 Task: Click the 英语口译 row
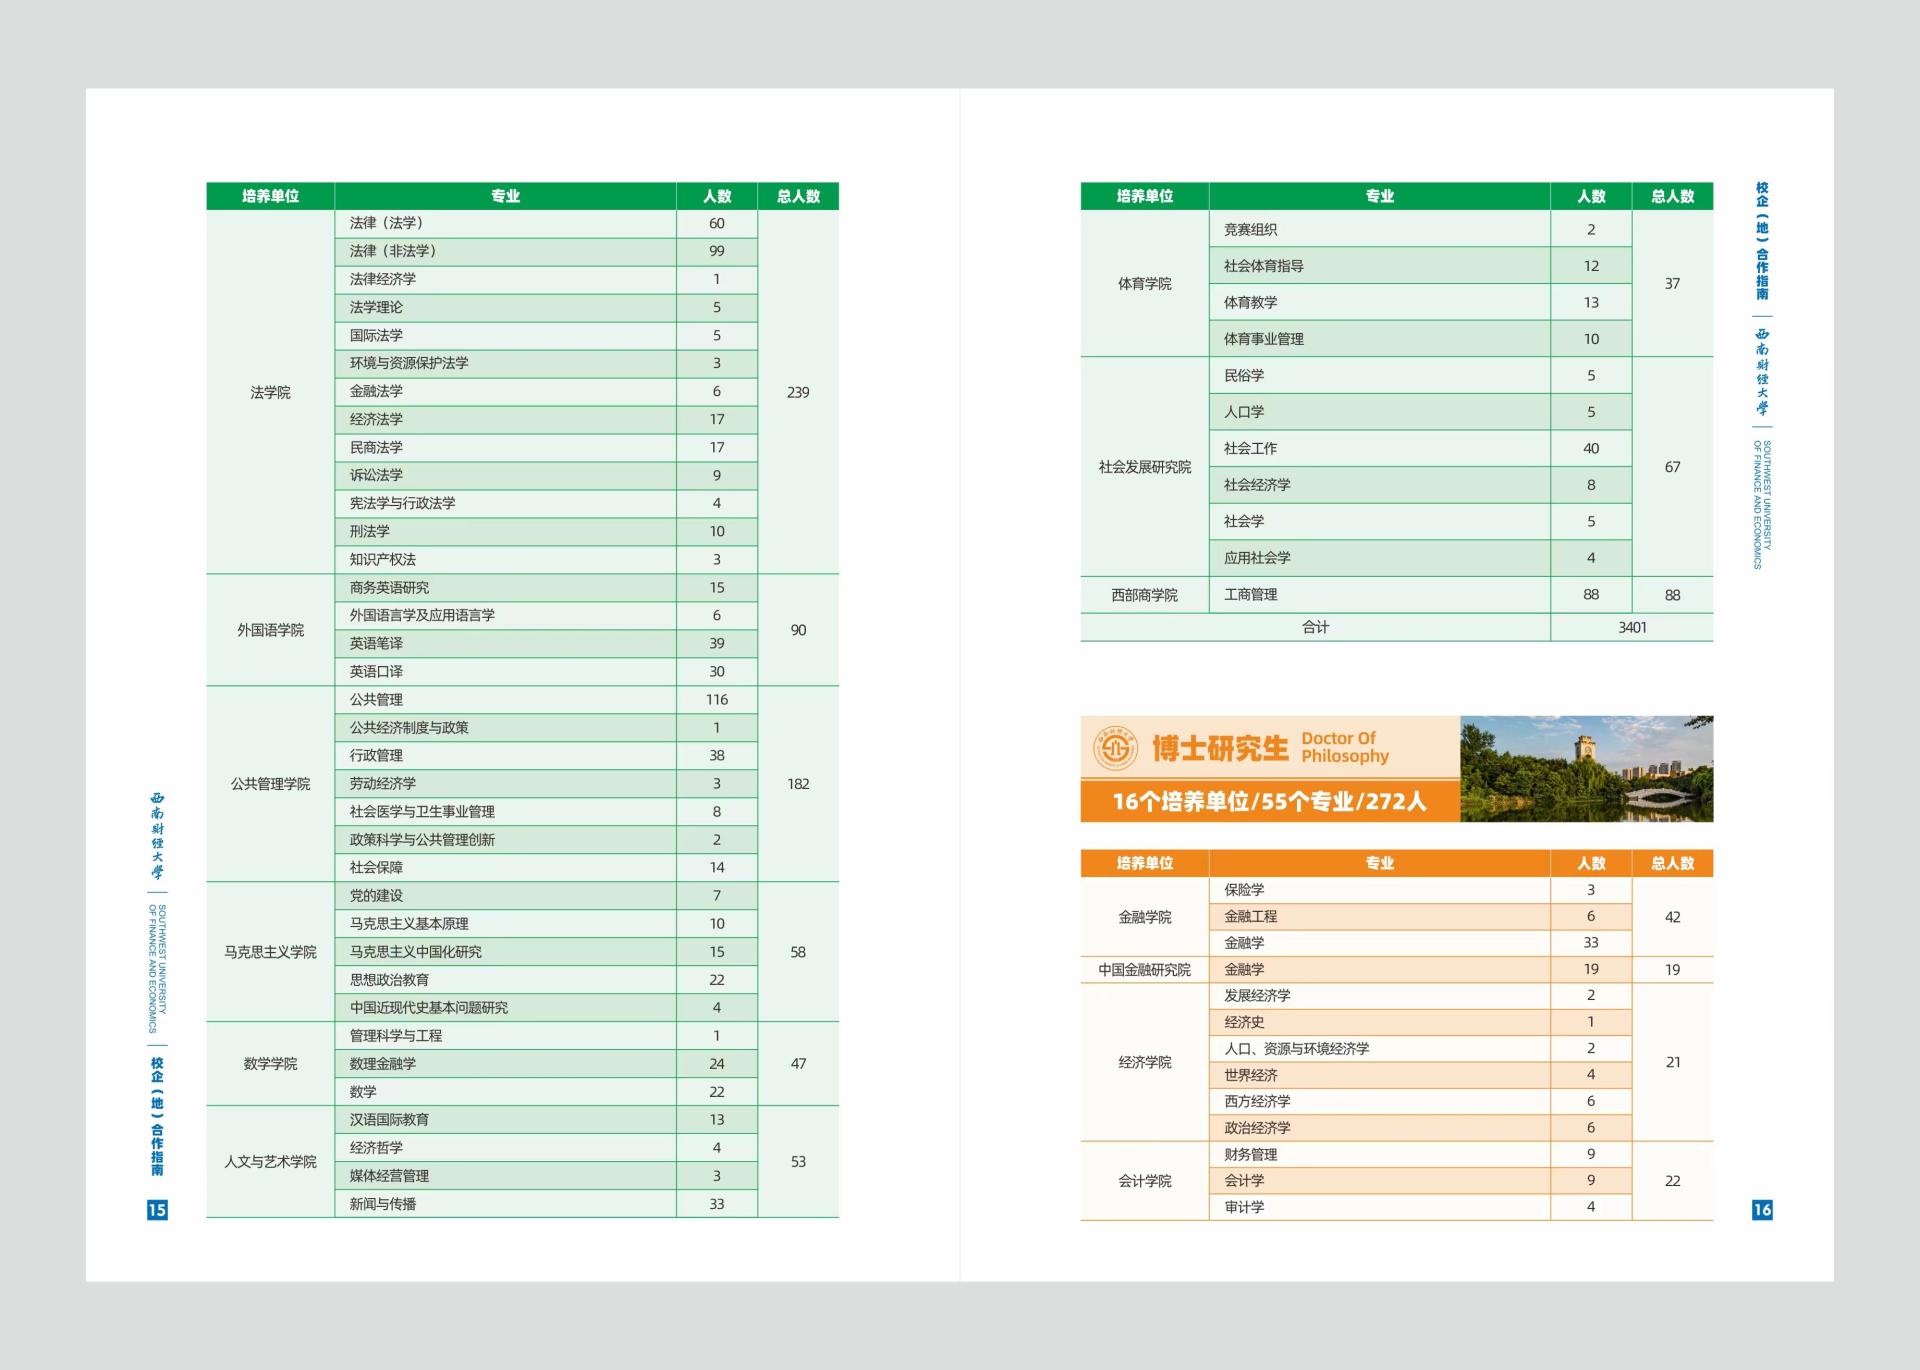pyautogui.click(x=546, y=672)
